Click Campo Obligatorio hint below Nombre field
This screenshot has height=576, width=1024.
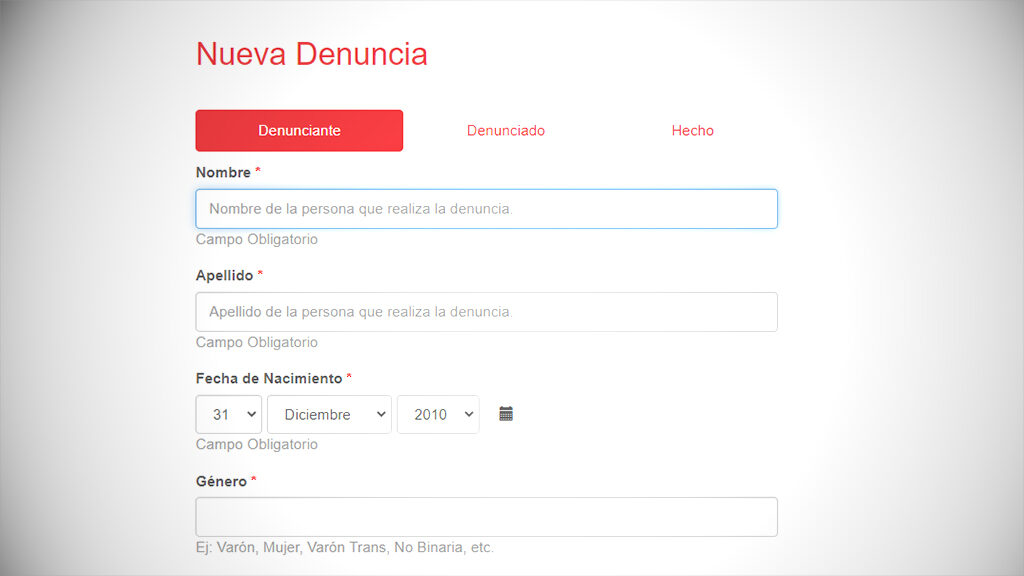256,240
